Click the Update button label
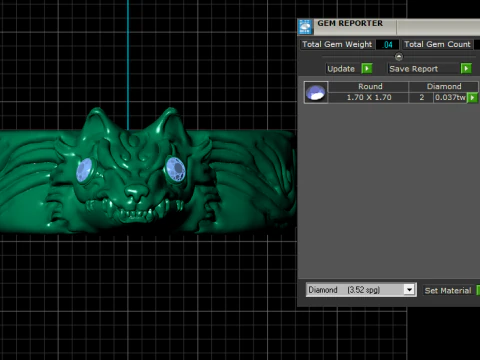 point(341,69)
